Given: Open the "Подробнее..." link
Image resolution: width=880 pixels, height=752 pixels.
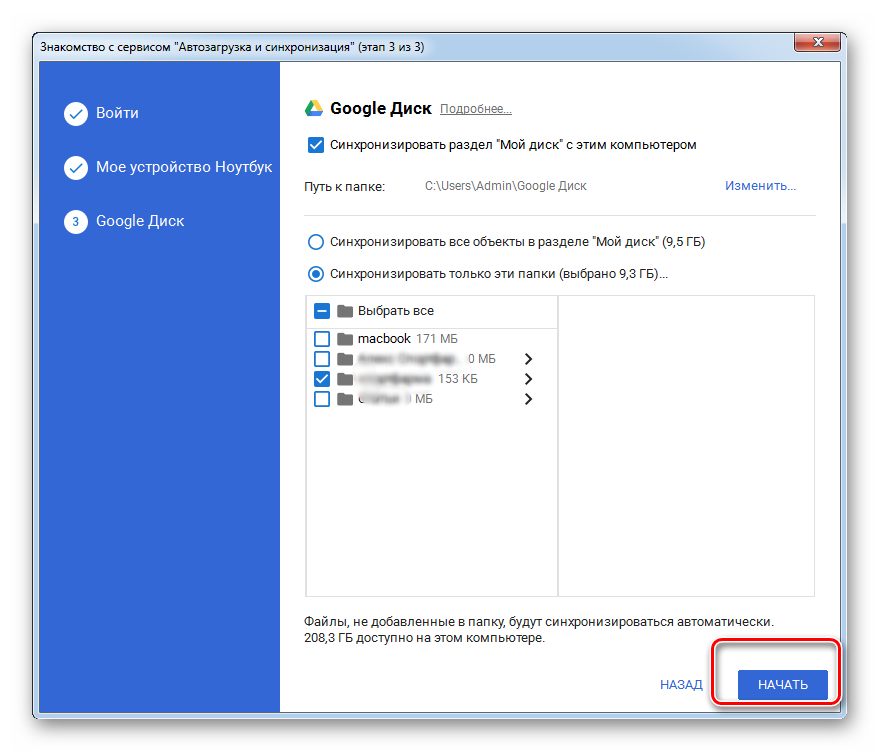Looking at the screenshot, I should click(x=476, y=109).
